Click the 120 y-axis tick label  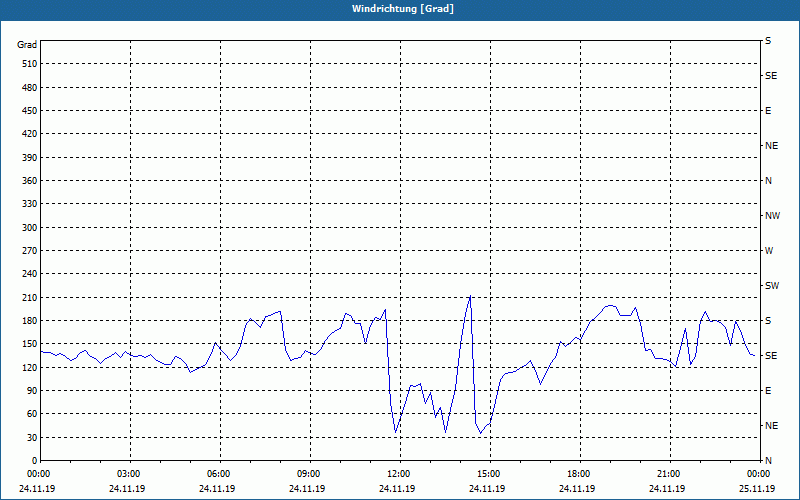click(x=30, y=367)
